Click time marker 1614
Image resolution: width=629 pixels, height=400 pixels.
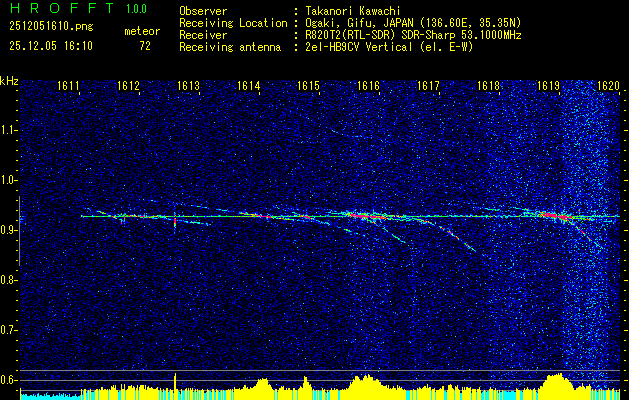249,85
